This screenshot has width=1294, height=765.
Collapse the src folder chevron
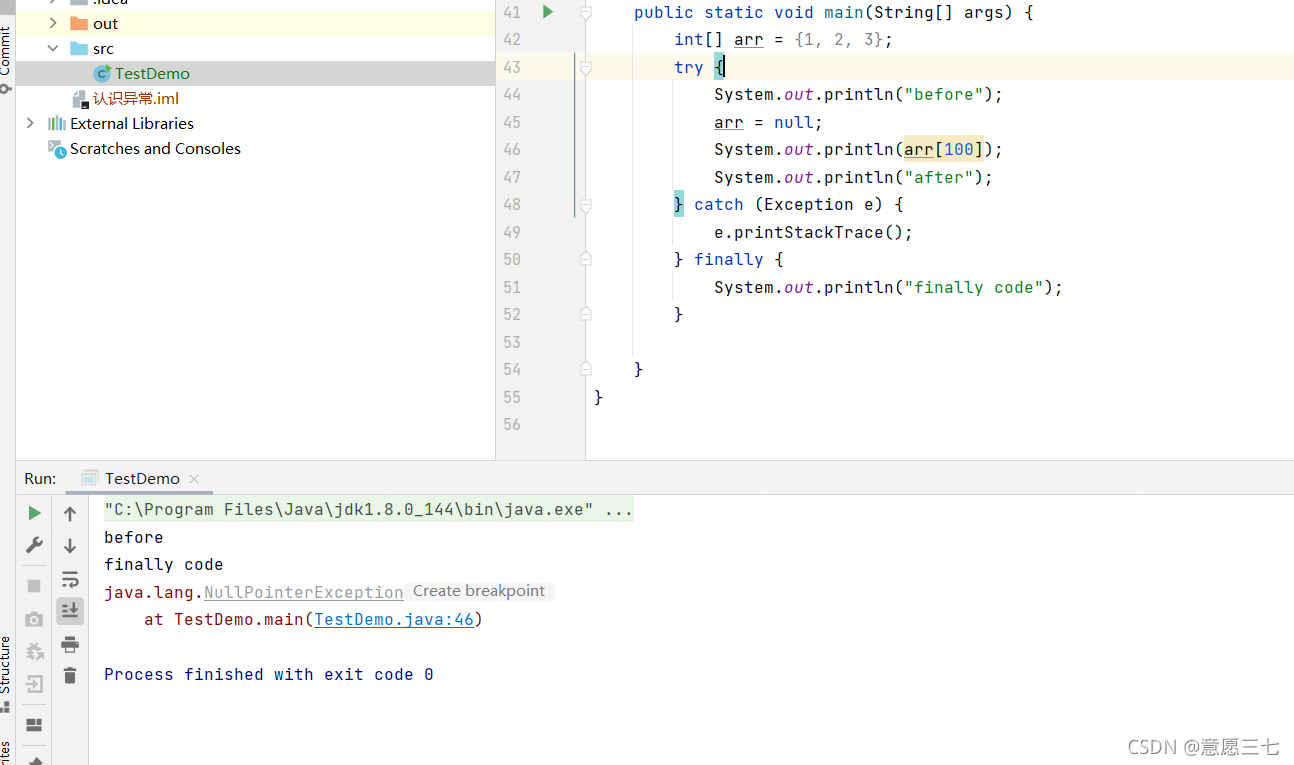click(x=53, y=48)
